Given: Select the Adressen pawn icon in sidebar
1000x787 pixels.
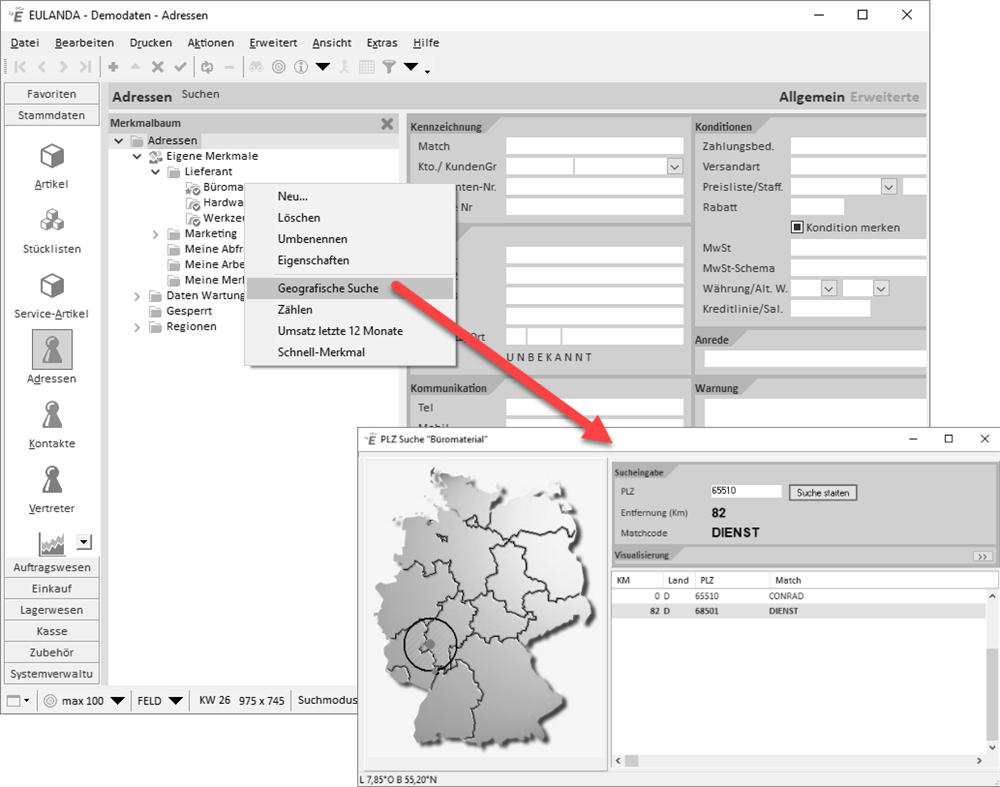Looking at the screenshot, I should [x=52, y=349].
